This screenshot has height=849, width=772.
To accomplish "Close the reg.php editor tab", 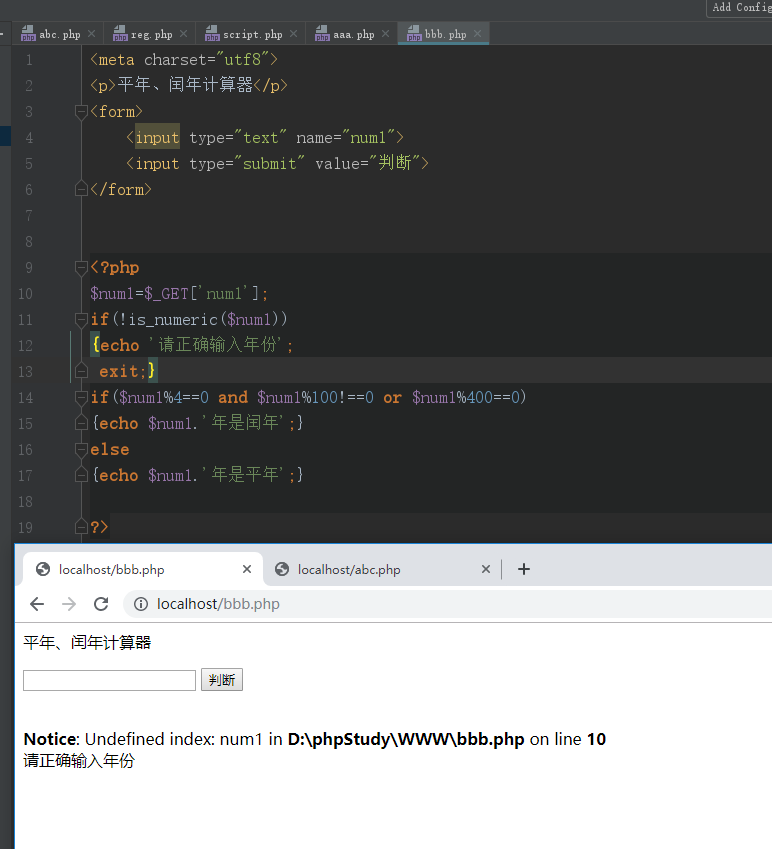I will coord(183,34).
